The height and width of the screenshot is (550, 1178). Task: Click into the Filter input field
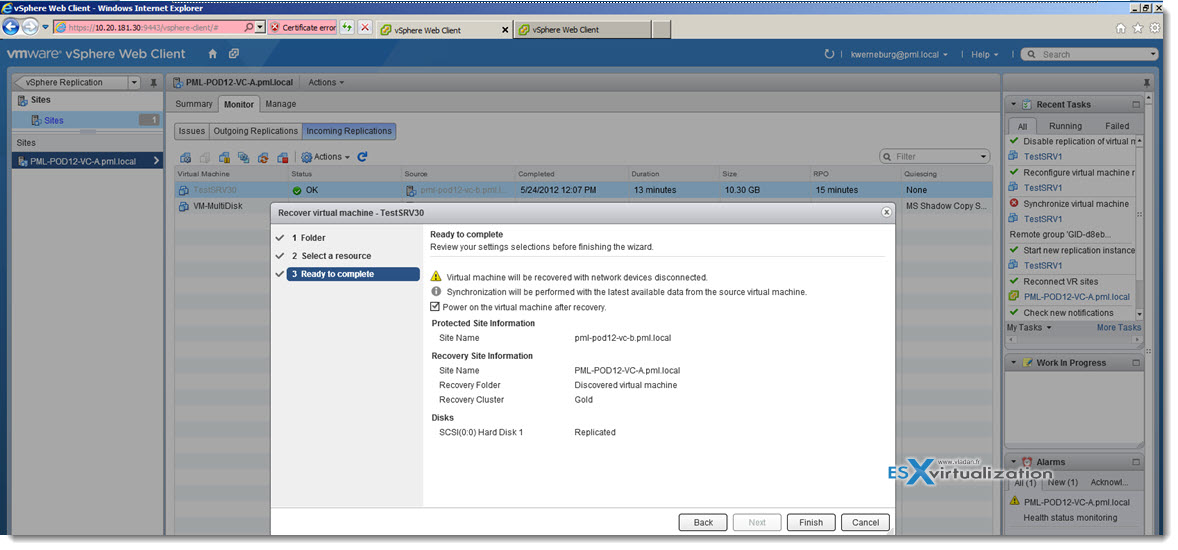point(936,157)
